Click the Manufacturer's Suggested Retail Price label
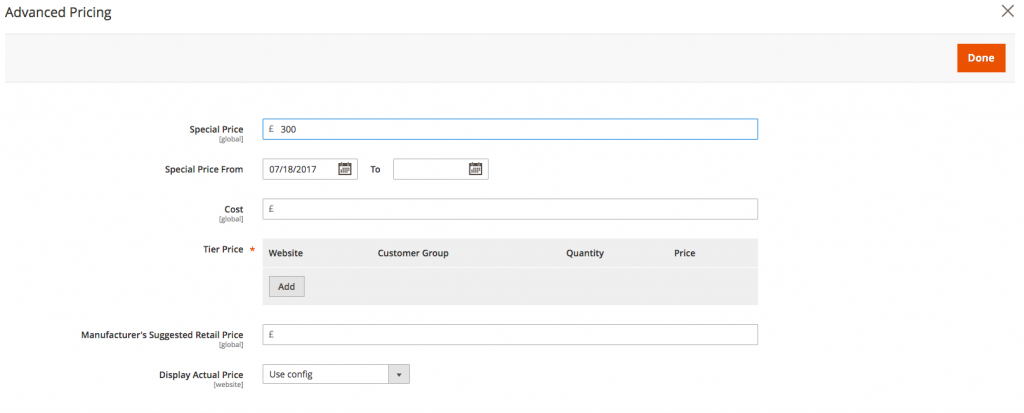 pos(162,335)
